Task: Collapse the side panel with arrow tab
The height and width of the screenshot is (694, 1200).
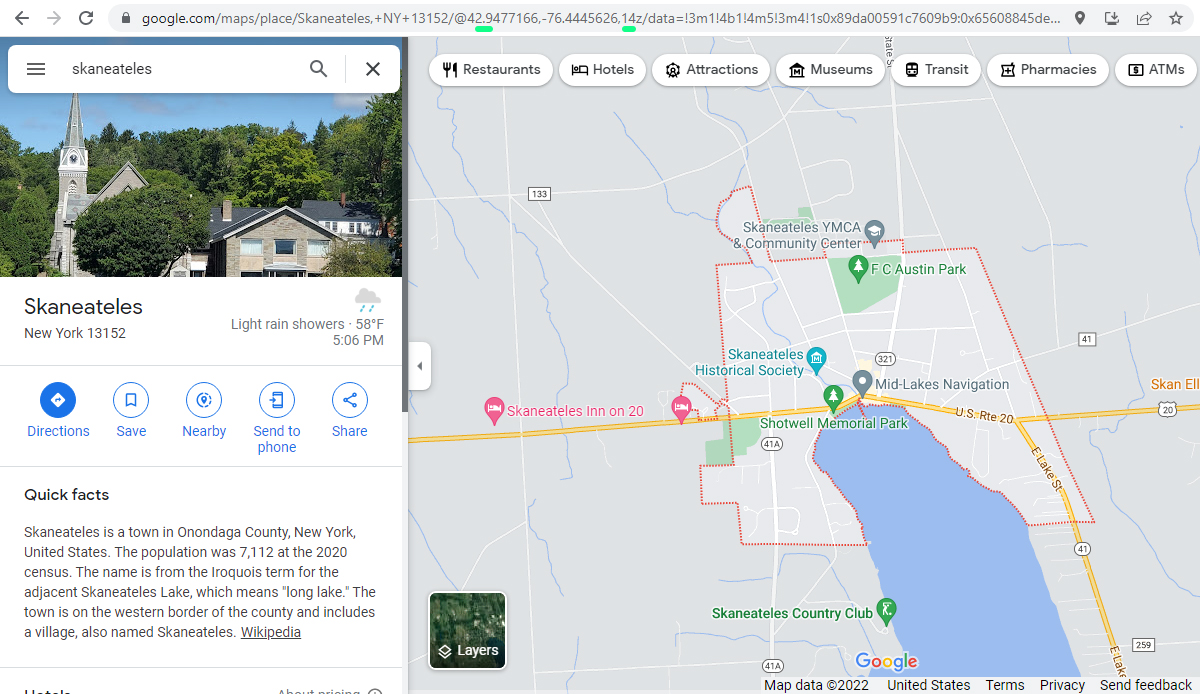Action: click(x=420, y=366)
